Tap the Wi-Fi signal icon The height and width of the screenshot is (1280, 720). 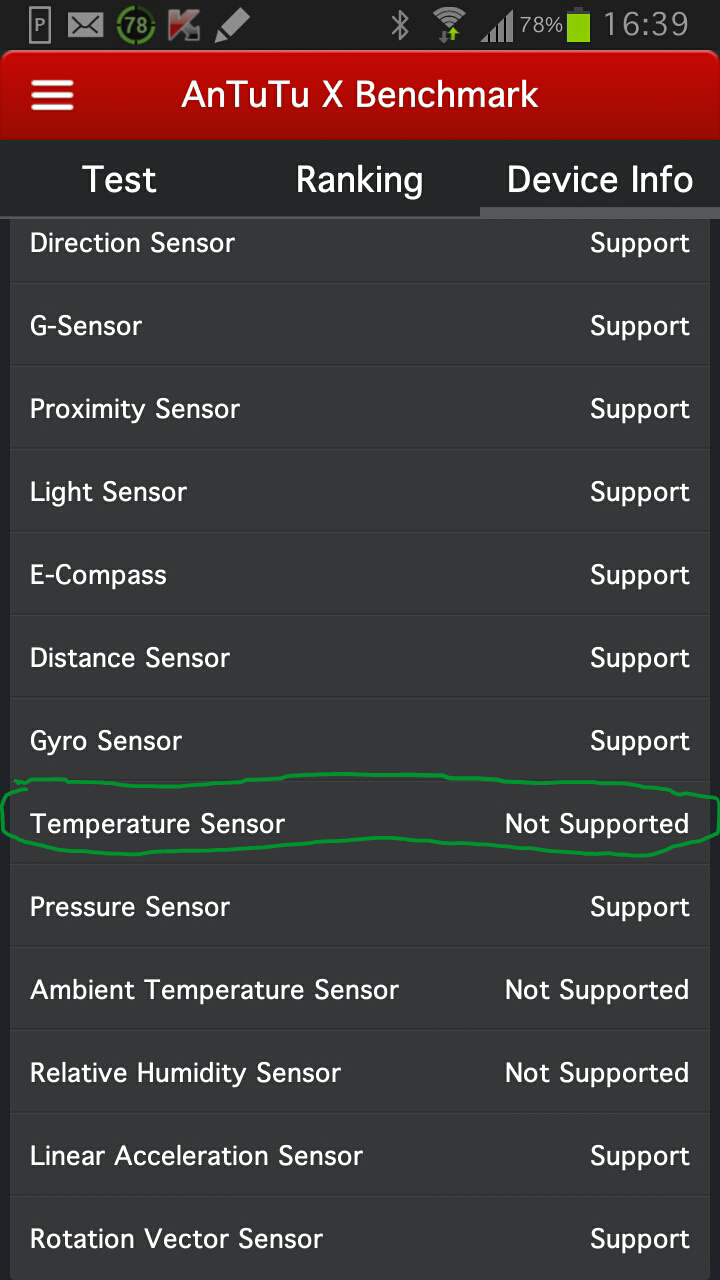point(449,25)
